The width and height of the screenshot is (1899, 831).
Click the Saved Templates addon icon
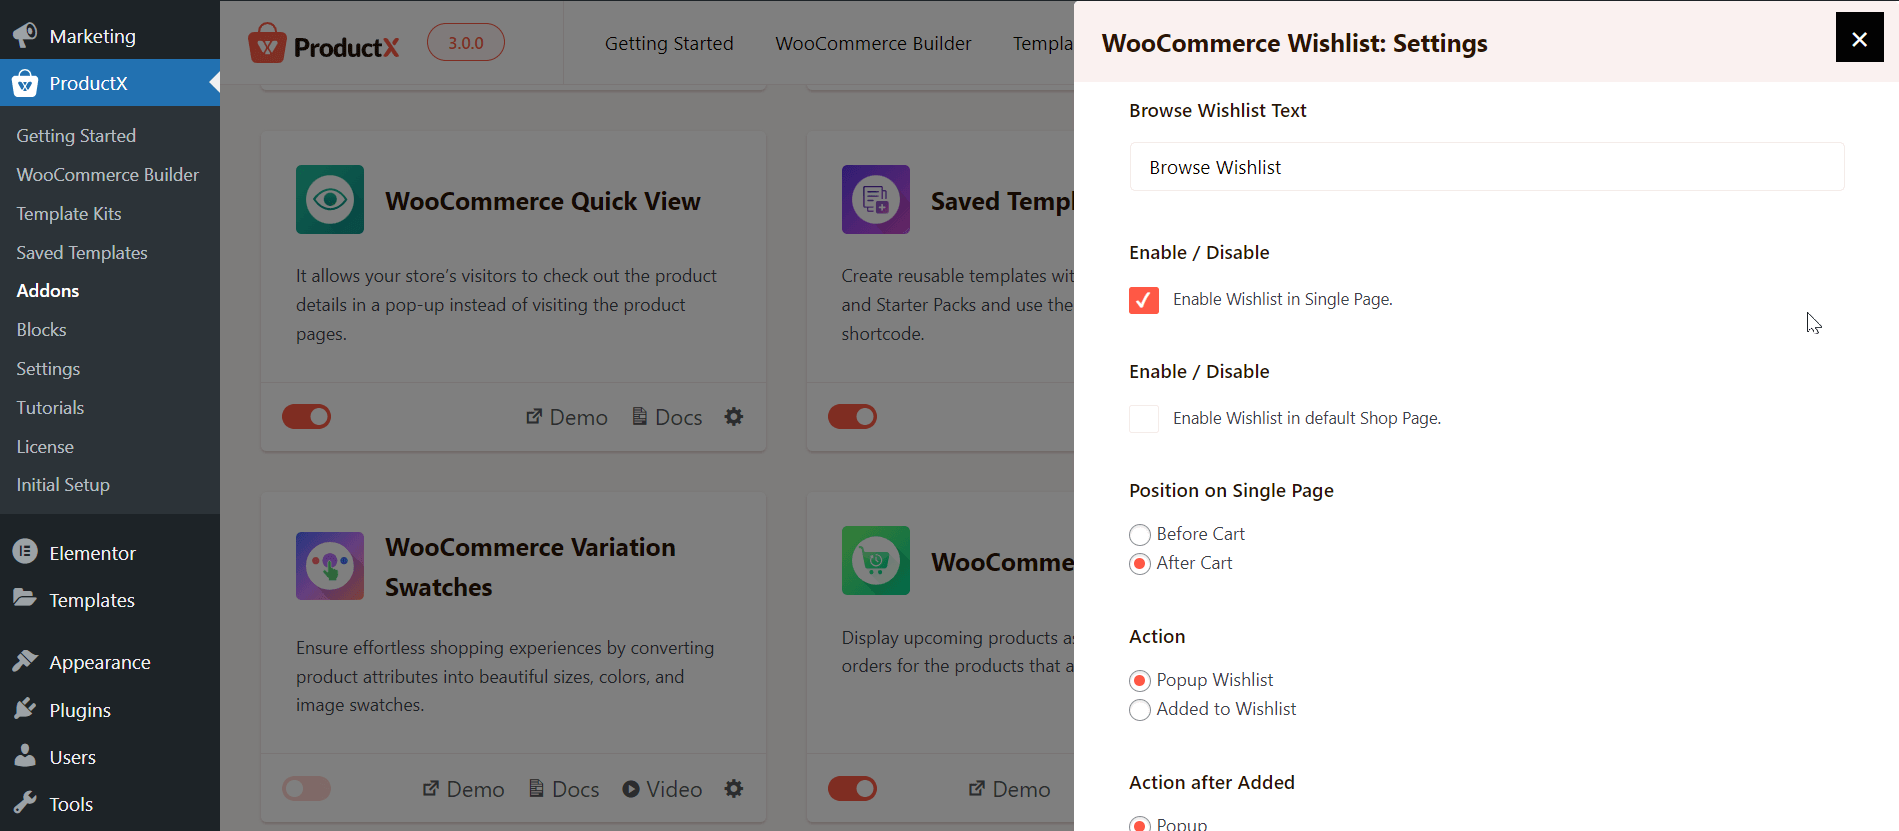[x=876, y=199]
